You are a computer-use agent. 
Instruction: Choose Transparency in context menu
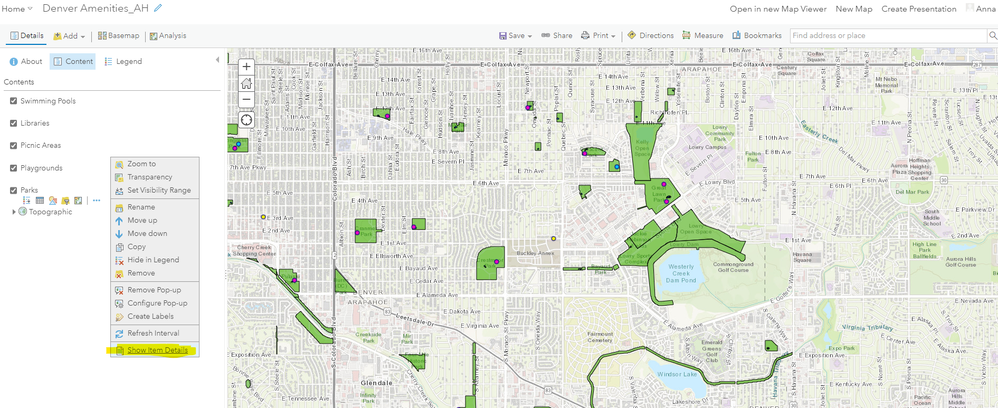click(150, 177)
